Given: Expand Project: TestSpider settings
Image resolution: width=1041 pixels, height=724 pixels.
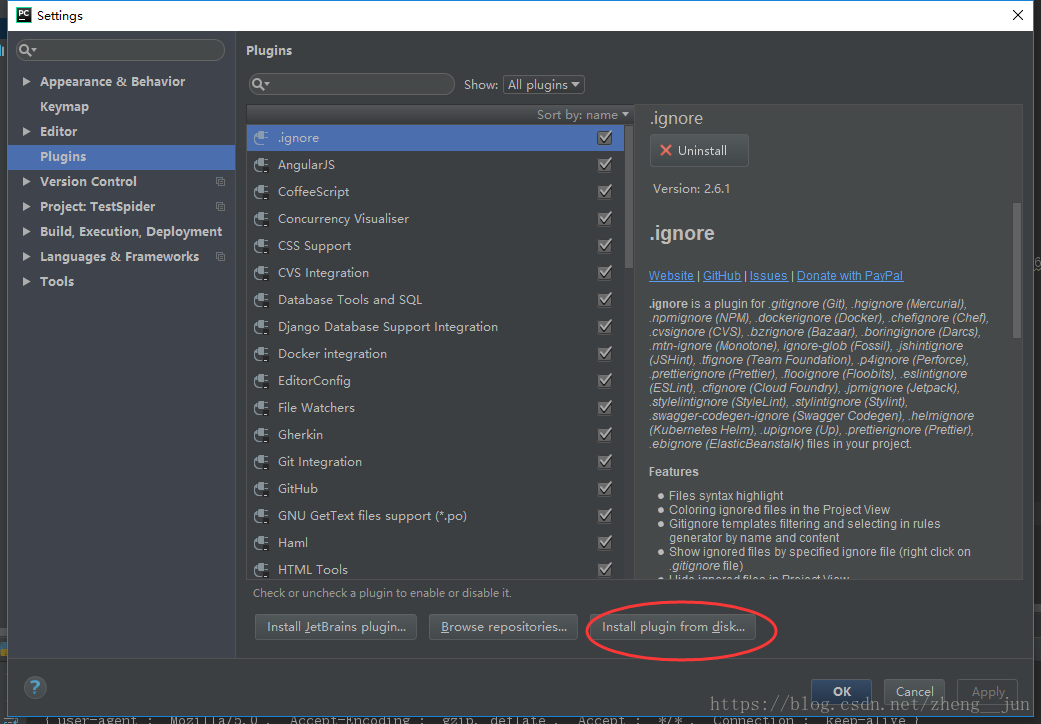Looking at the screenshot, I should point(27,206).
